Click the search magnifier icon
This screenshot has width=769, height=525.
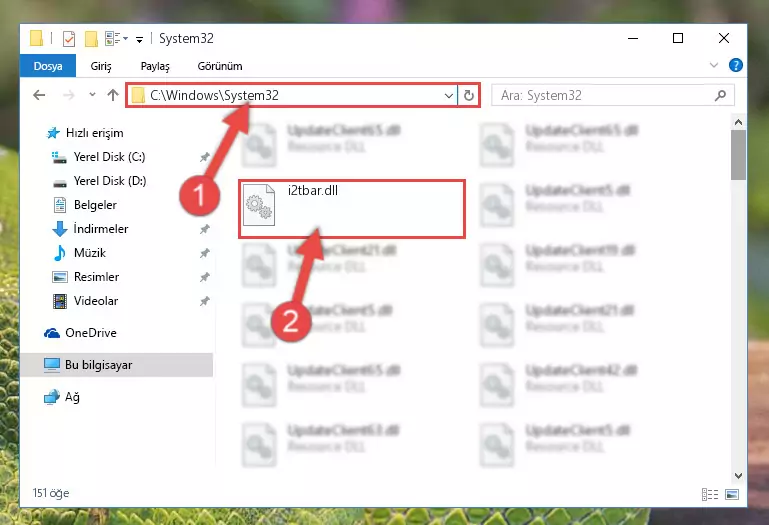[720, 95]
